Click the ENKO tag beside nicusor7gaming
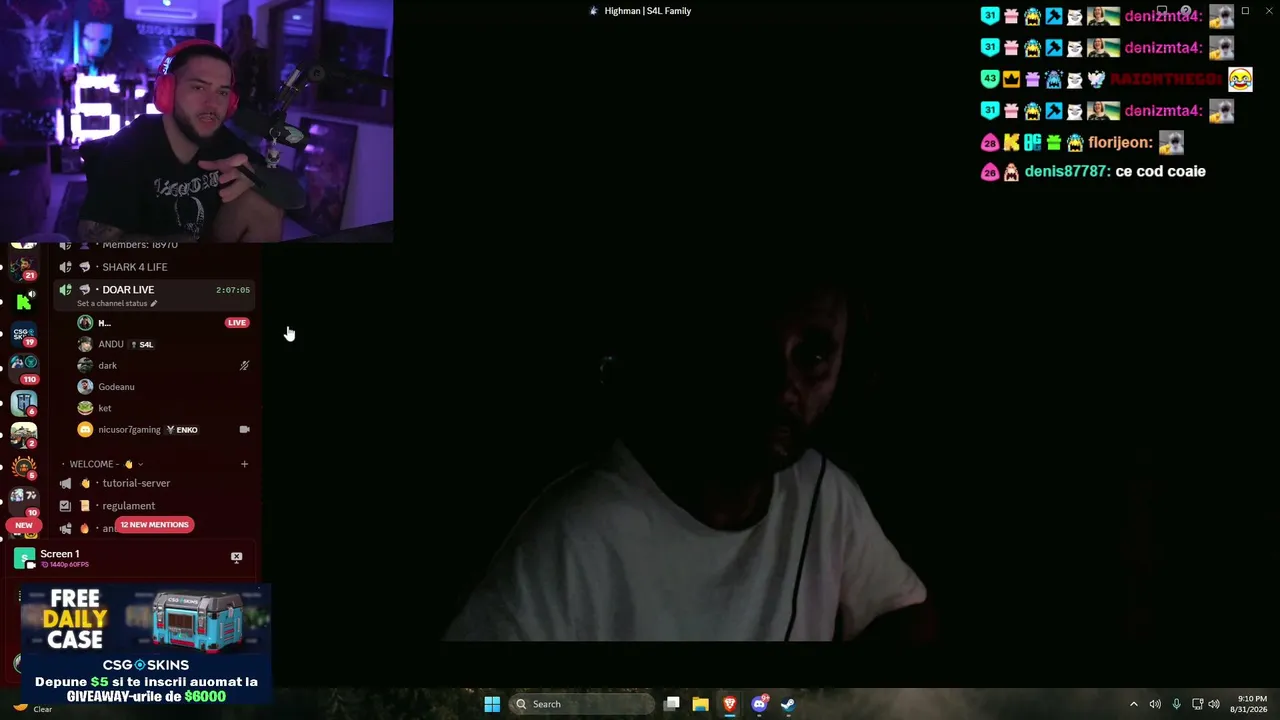Image resolution: width=1280 pixels, height=720 pixels. [182, 430]
